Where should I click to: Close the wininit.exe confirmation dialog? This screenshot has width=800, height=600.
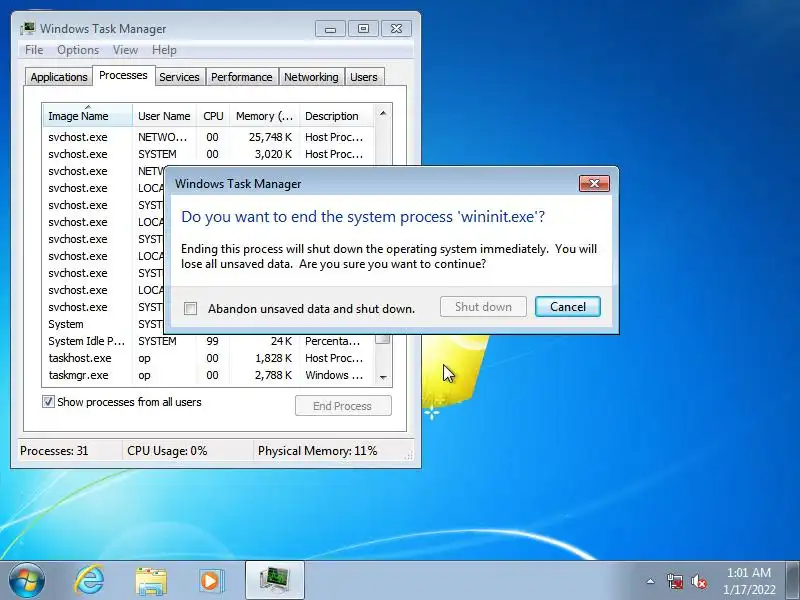[594, 184]
